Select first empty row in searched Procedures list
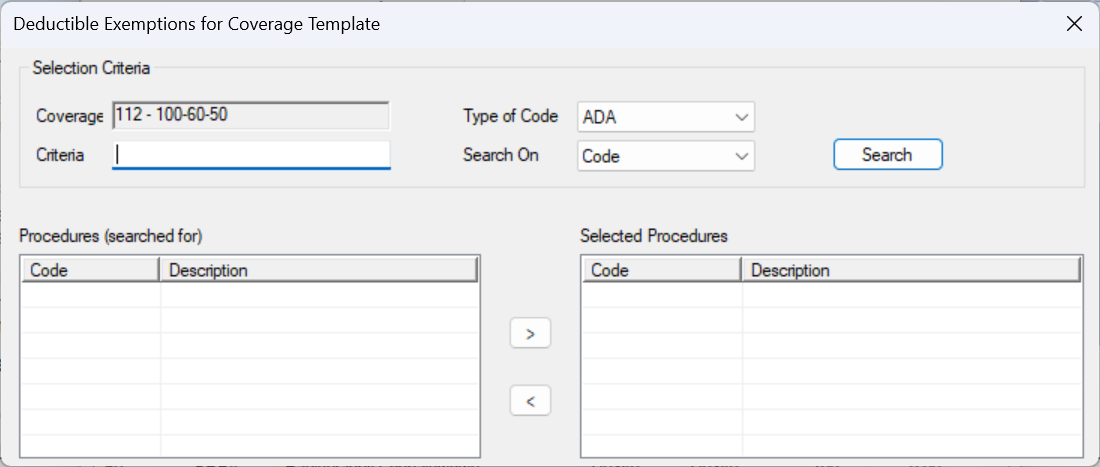This screenshot has height=467, width=1100. 250,294
